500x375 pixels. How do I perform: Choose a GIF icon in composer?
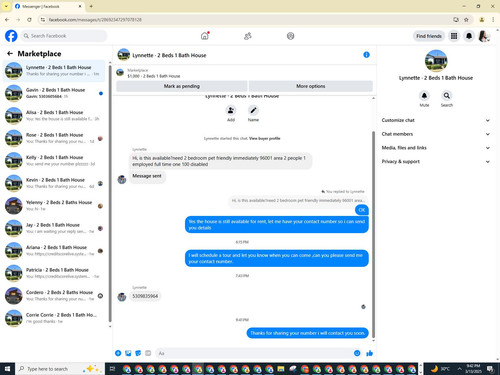pos(148,353)
